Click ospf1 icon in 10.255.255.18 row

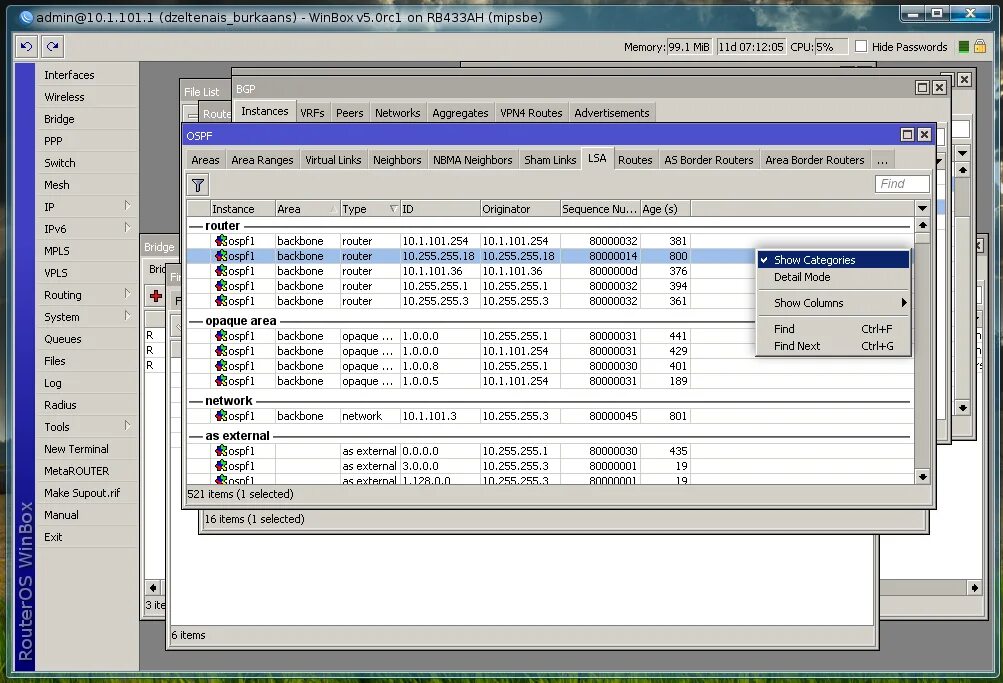pos(221,256)
